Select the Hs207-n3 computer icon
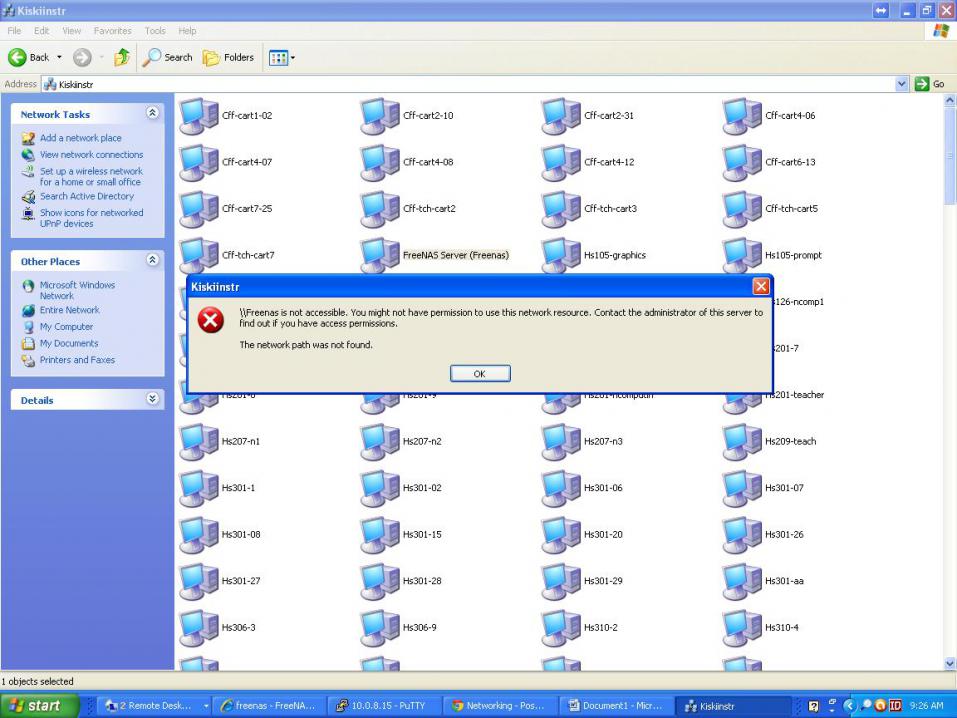Viewport: 957px width, 718px height. 561,441
